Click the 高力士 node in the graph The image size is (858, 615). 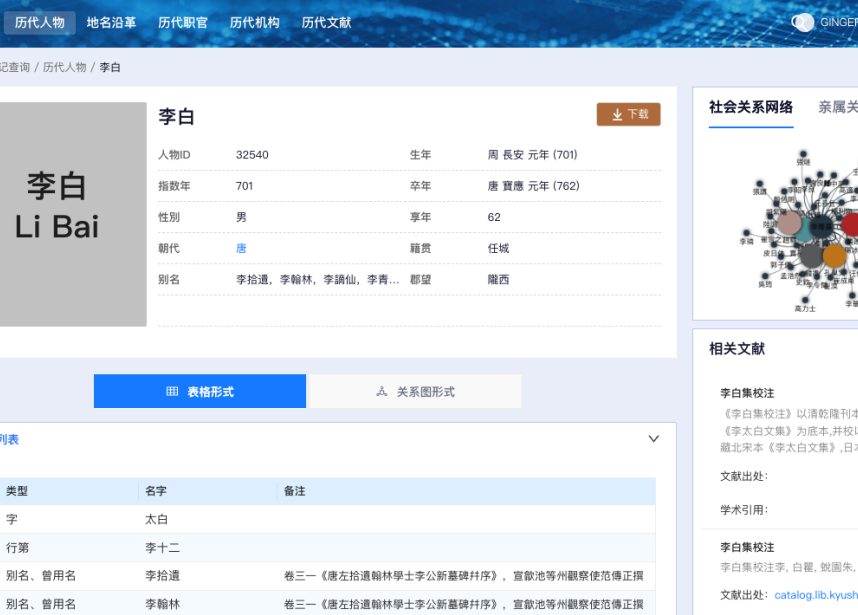(806, 299)
